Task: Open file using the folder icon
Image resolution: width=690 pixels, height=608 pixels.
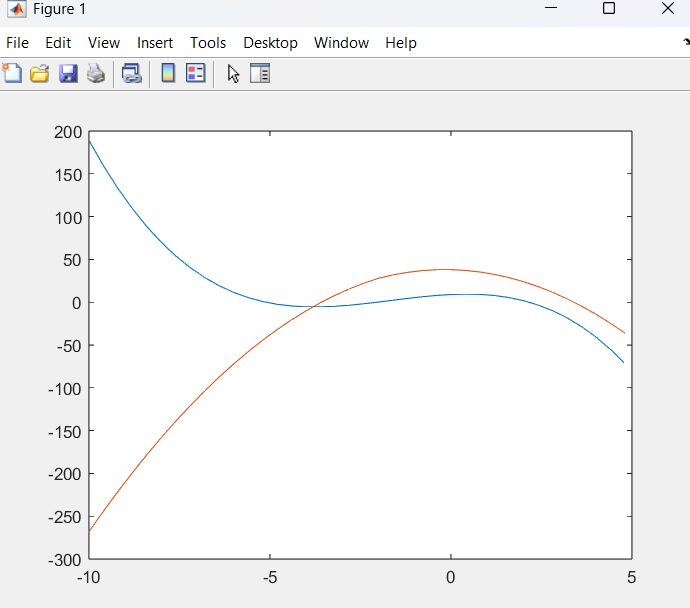Action: click(40, 73)
